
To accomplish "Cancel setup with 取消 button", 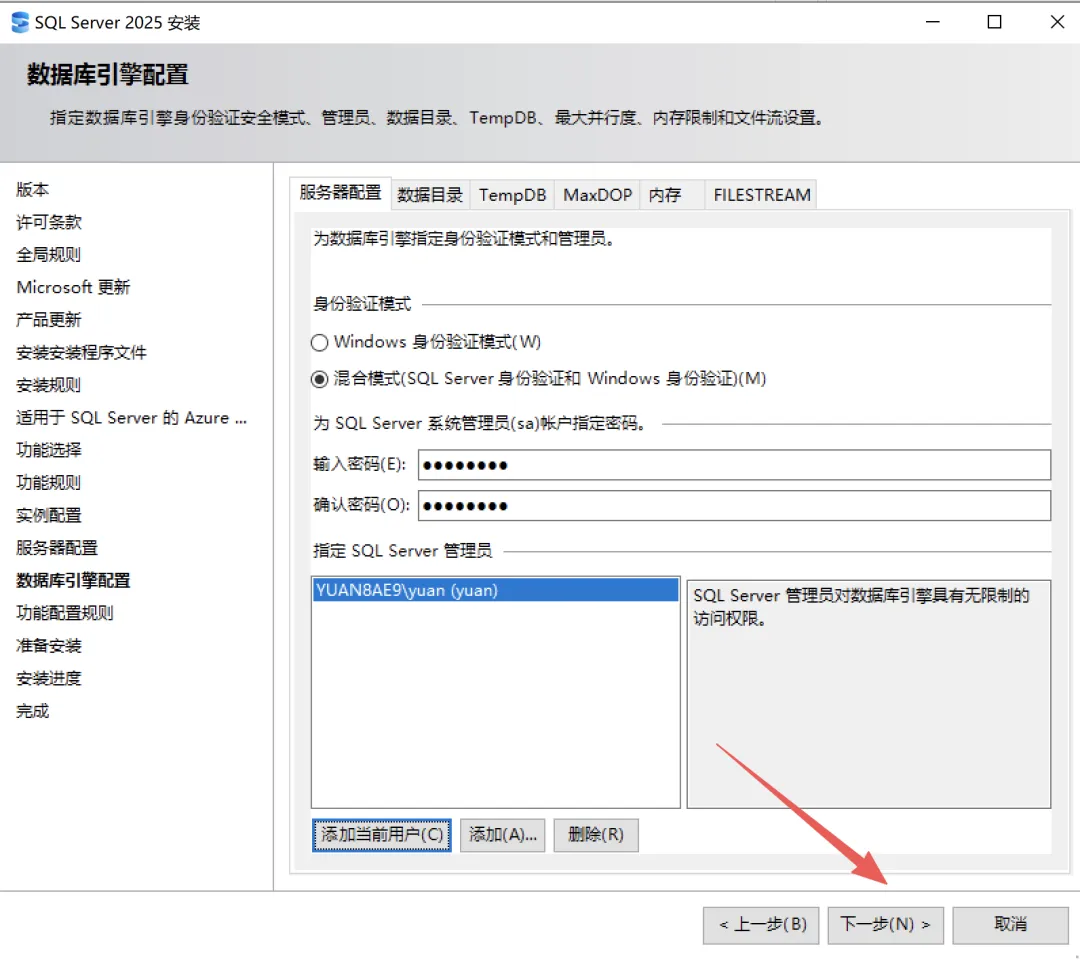I will coord(1010,924).
